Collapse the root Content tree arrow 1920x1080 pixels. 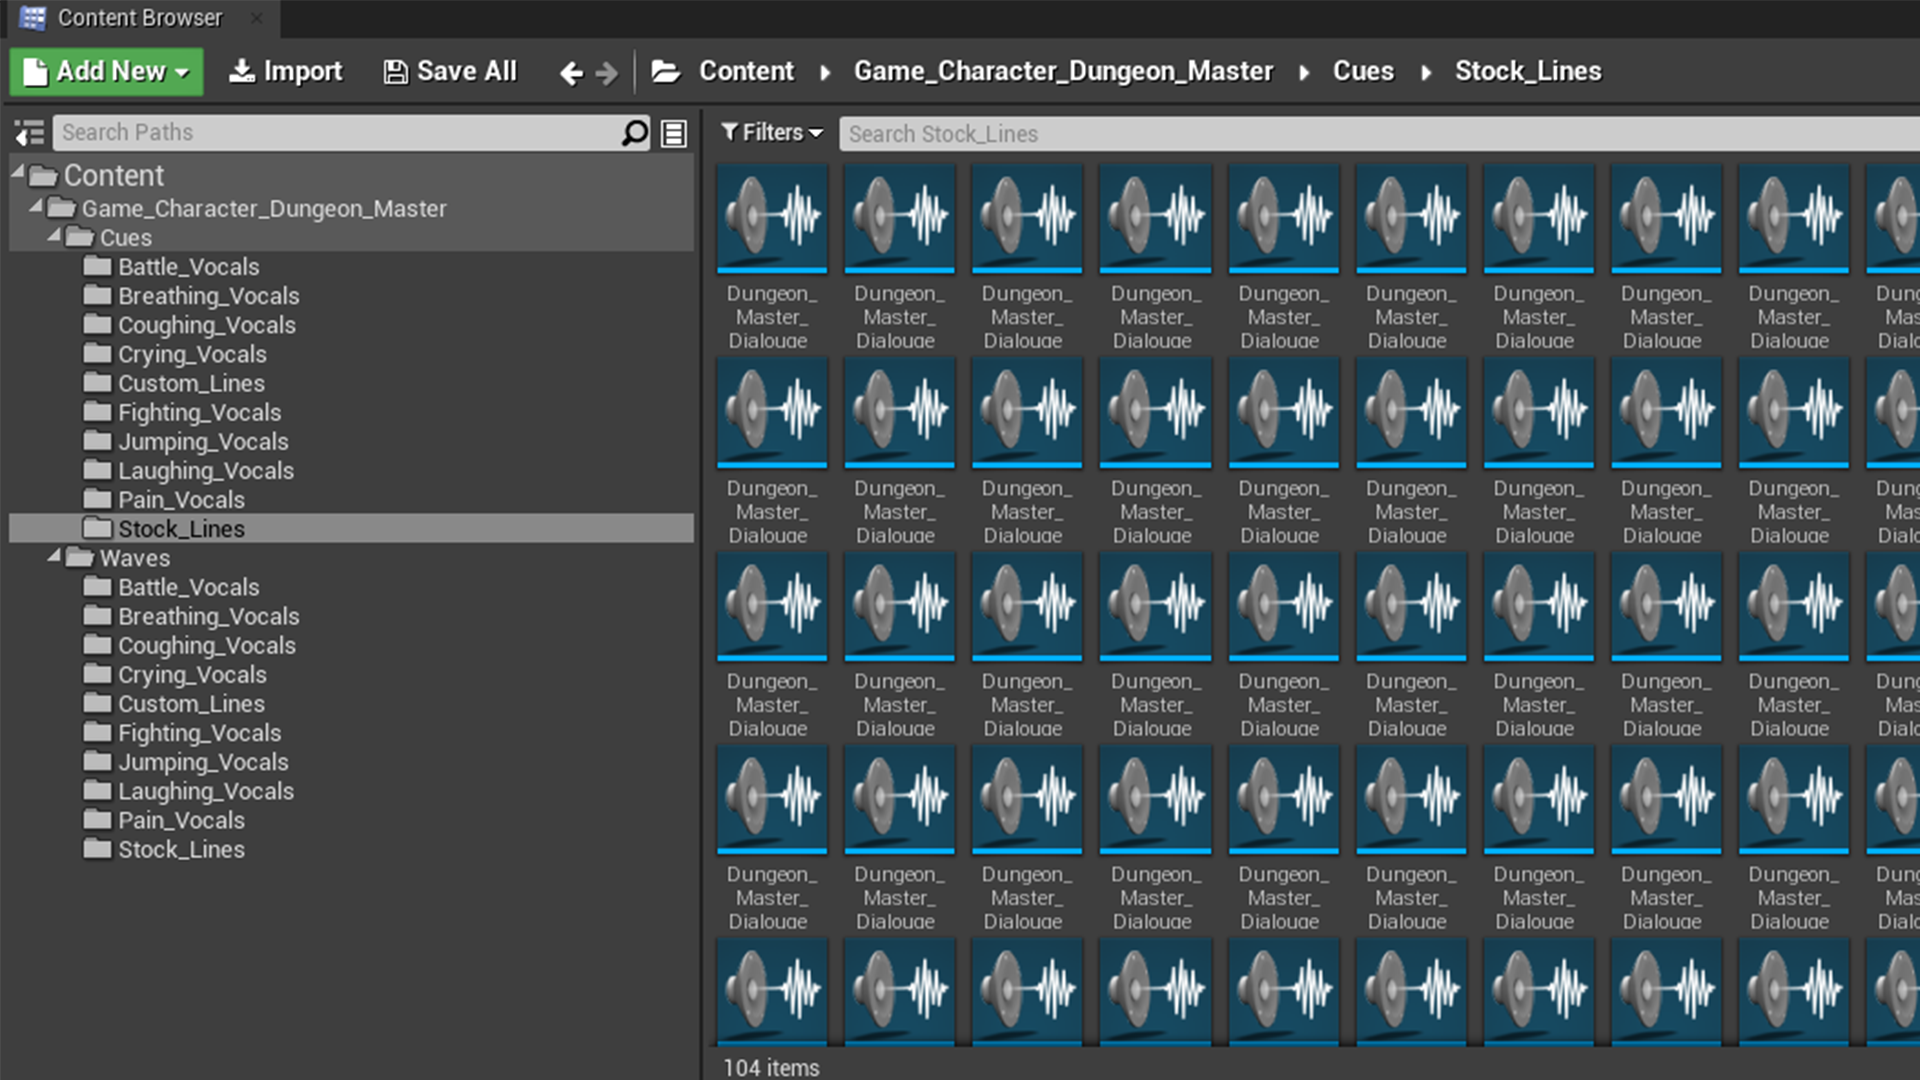click(18, 173)
